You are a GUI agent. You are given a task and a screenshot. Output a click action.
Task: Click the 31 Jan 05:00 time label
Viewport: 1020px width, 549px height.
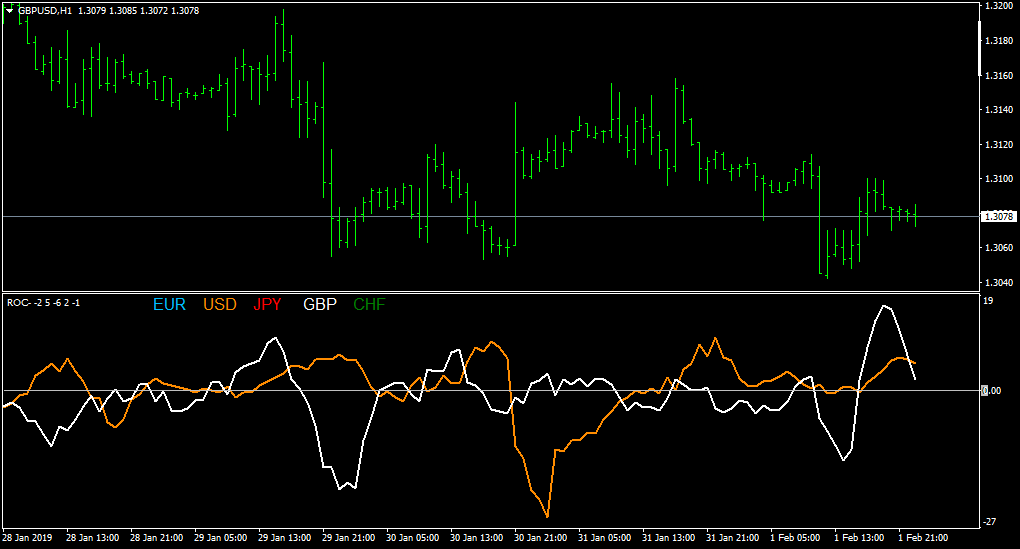pyautogui.click(x=604, y=538)
